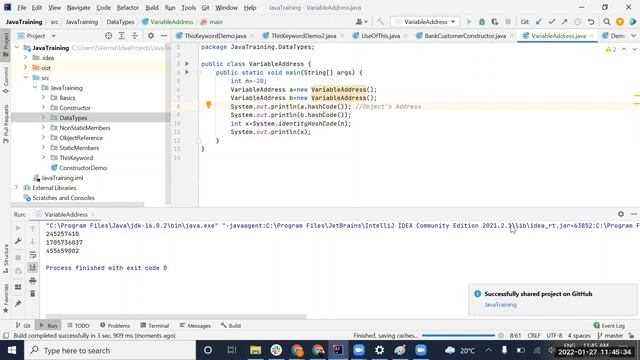Viewport: 640px width, 360px height.
Task: Switch to UseOfThis.java tab
Action: click(380, 36)
